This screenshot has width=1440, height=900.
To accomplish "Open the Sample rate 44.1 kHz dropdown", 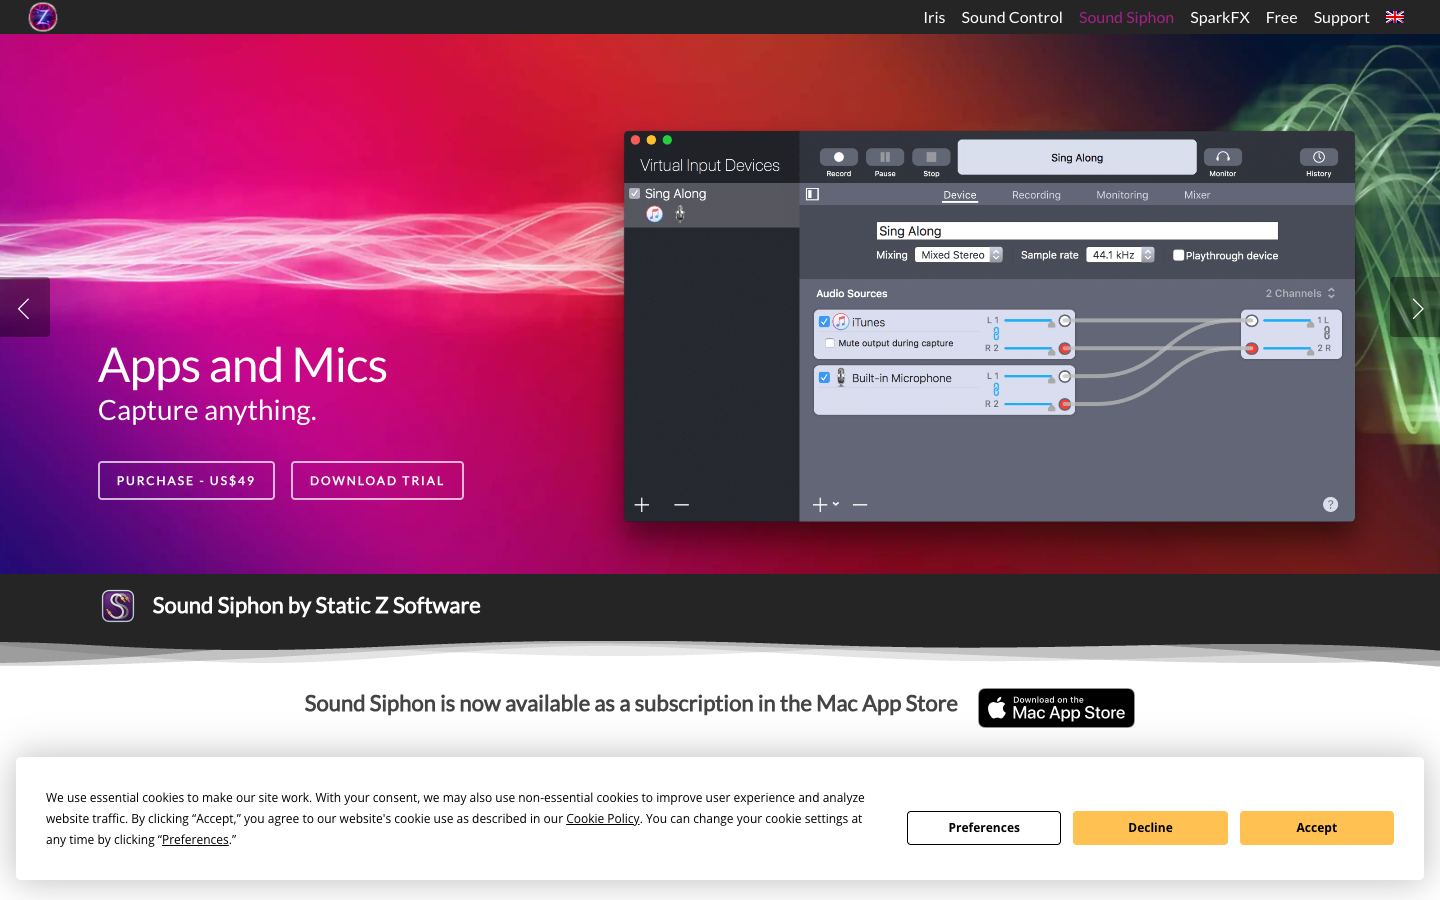I will [x=1121, y=255].
